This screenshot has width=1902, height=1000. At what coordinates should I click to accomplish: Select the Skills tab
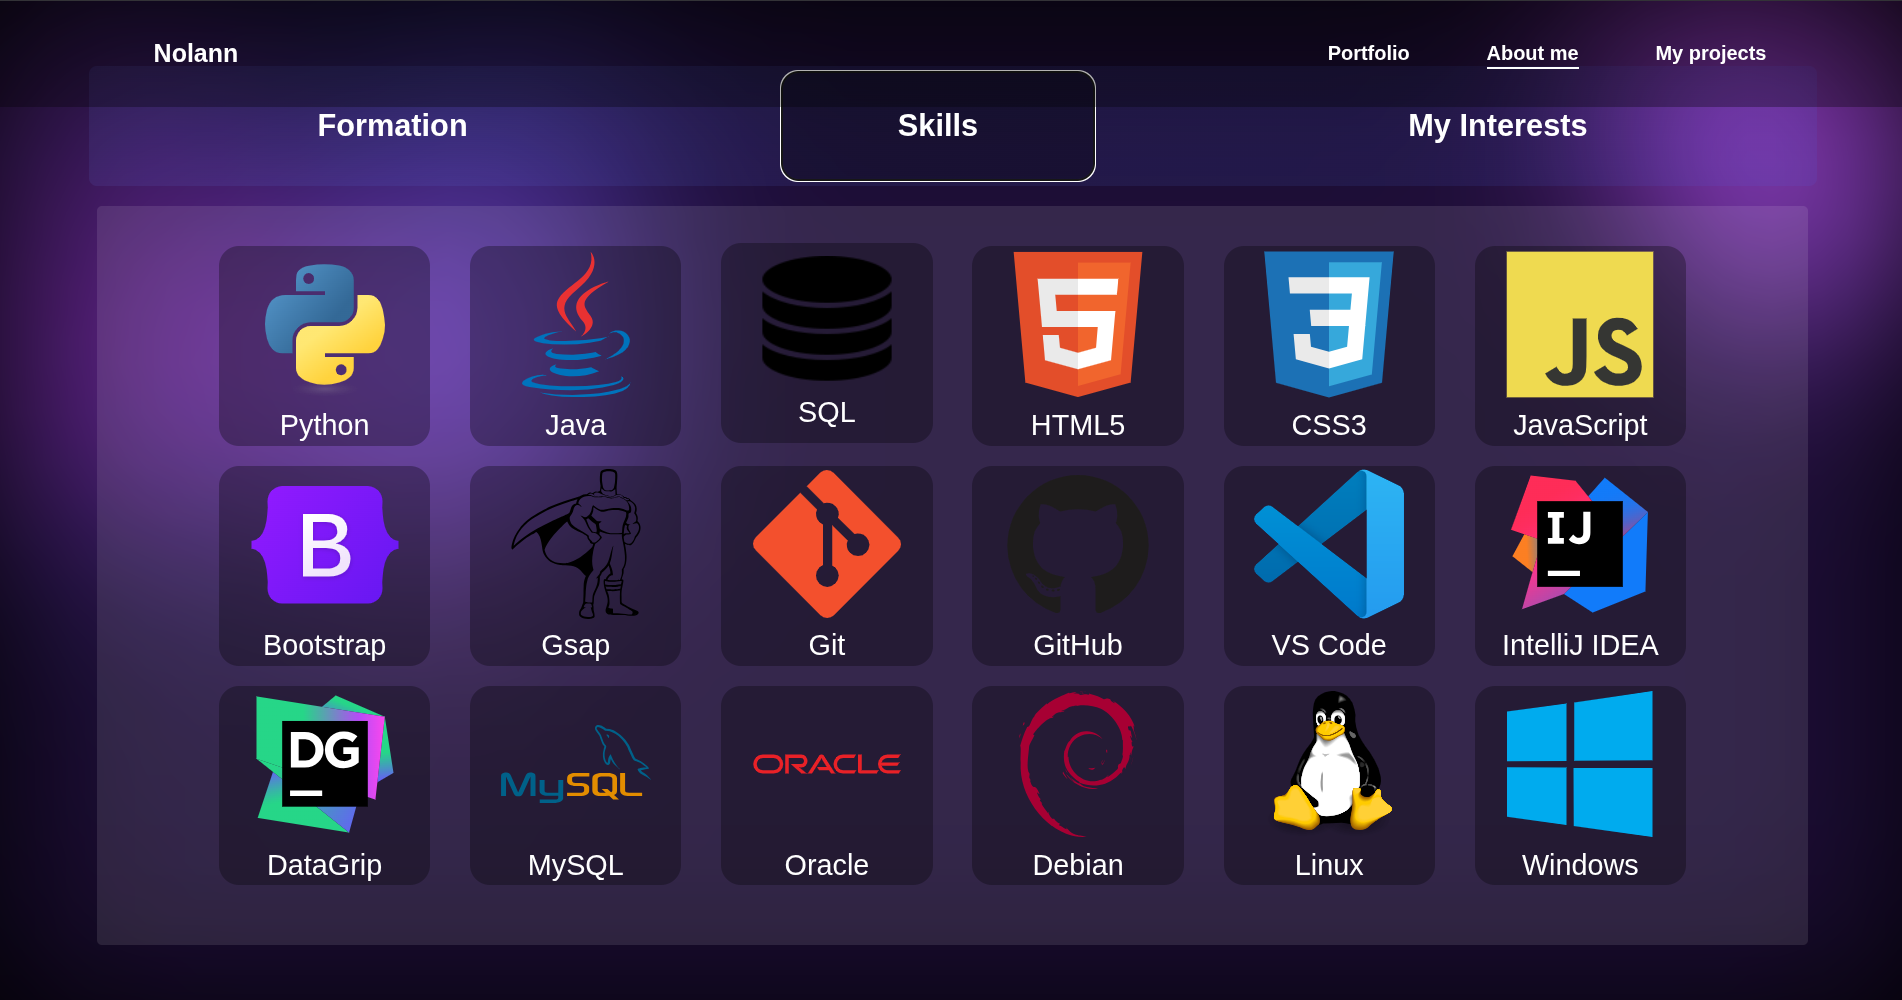click(938, 126)
